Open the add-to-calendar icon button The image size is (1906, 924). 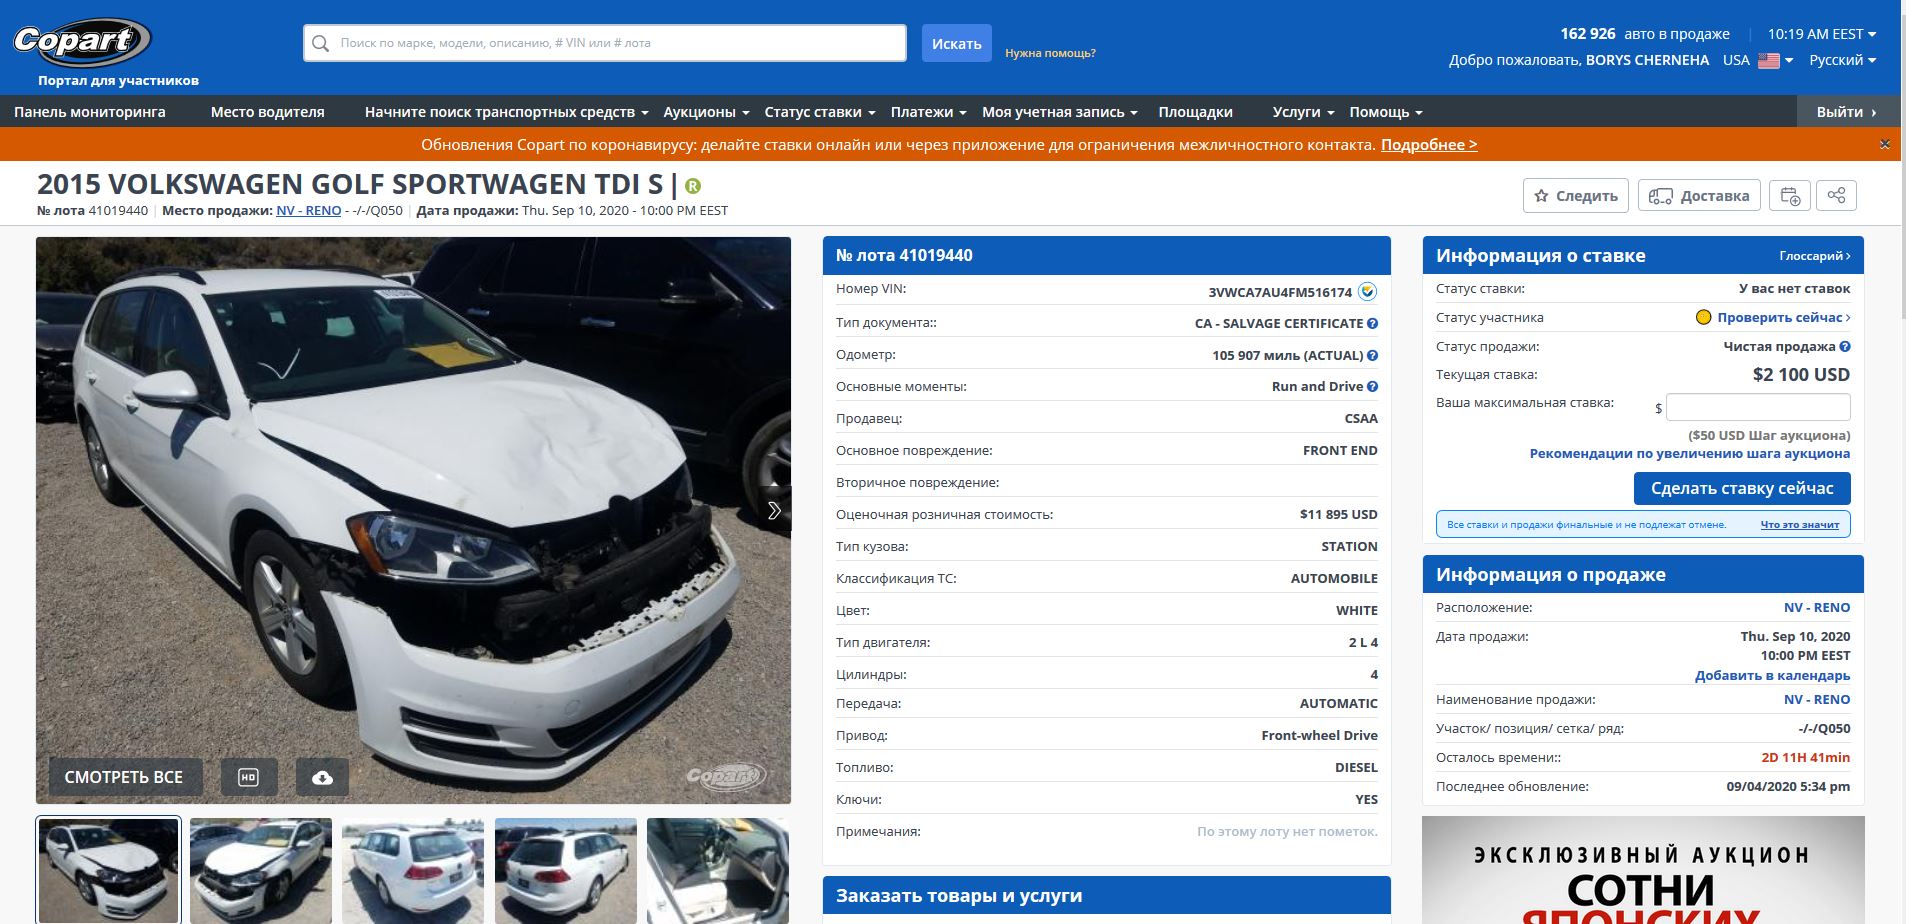click(x=1790, y=195)
